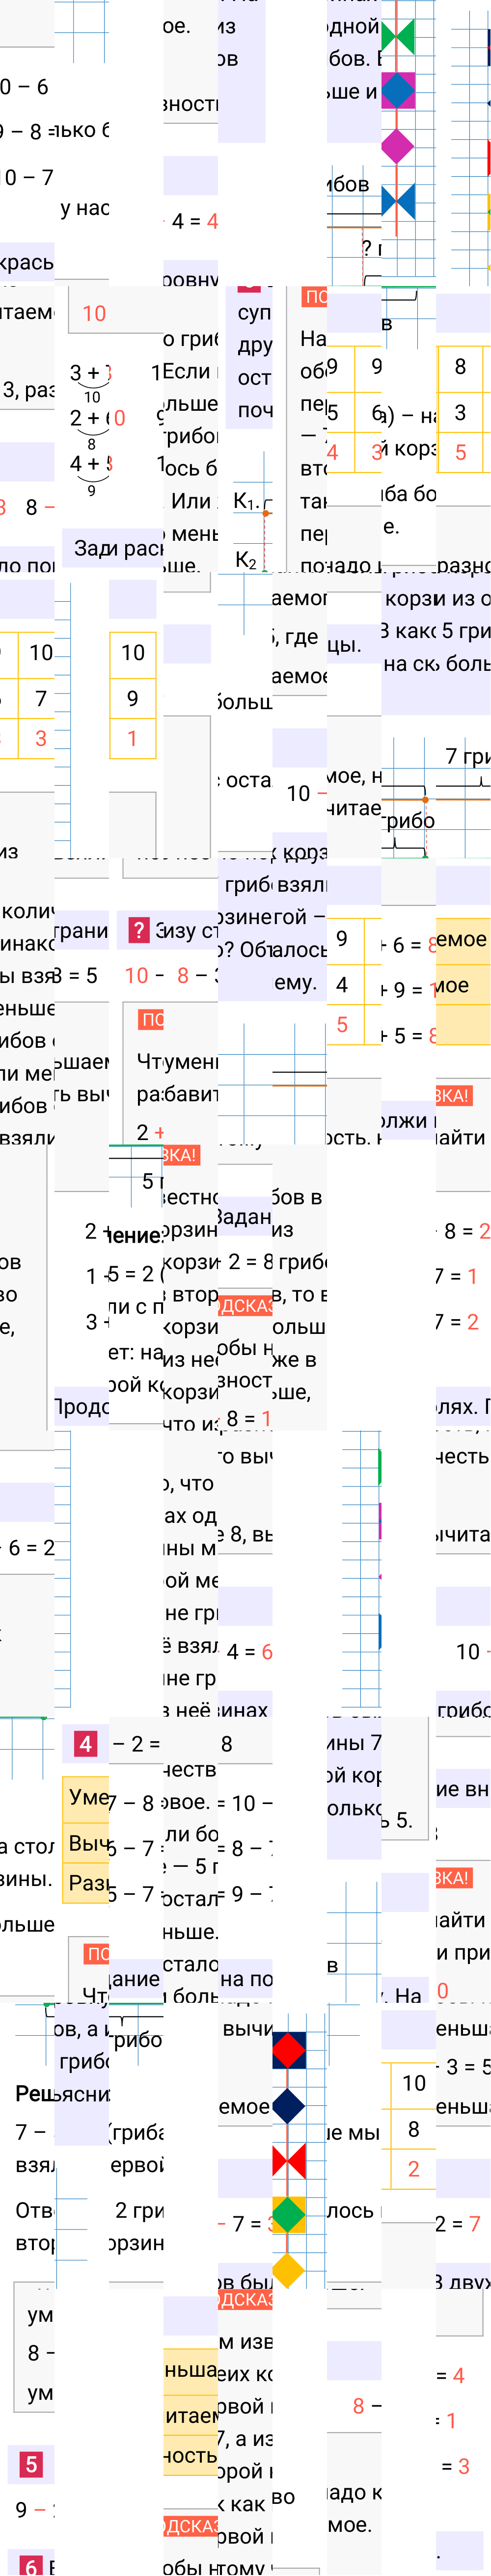The height and width of the screenshot is (2576, 491).
Task: Click the cell 9 in the 10-9-1 table
Action: click(133, 698)
